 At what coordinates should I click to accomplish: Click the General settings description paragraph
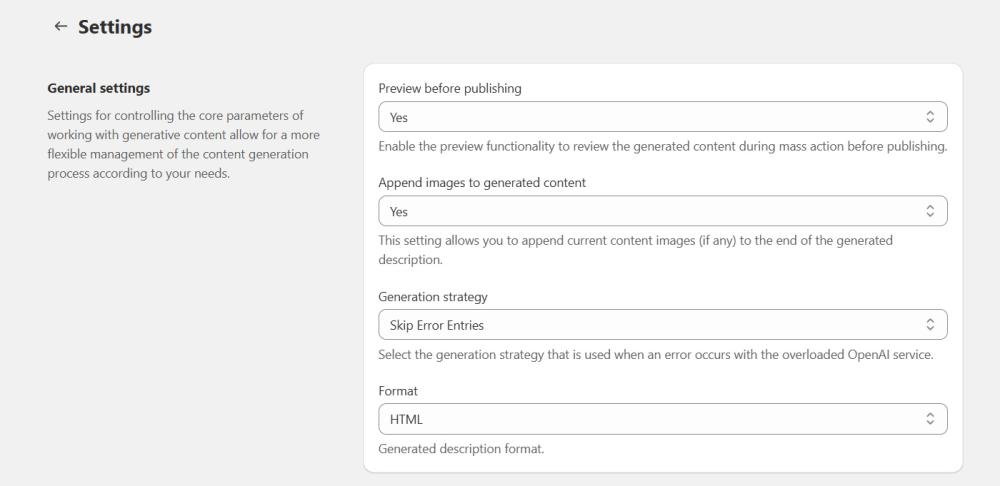(180, 145)
